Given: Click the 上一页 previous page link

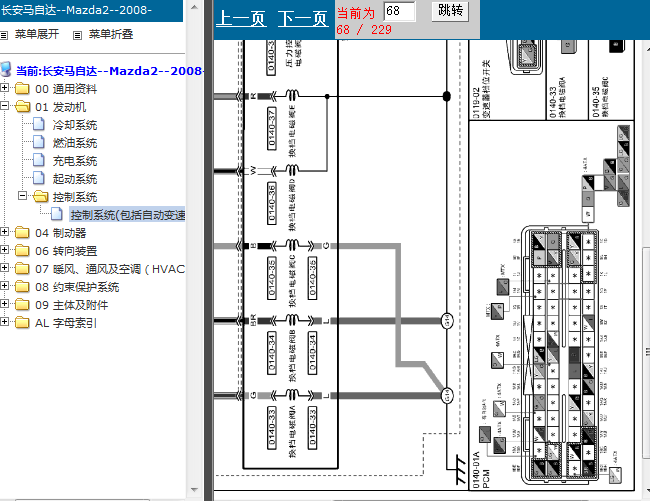Looking at the screenshot, I should (x=241, y=19).
